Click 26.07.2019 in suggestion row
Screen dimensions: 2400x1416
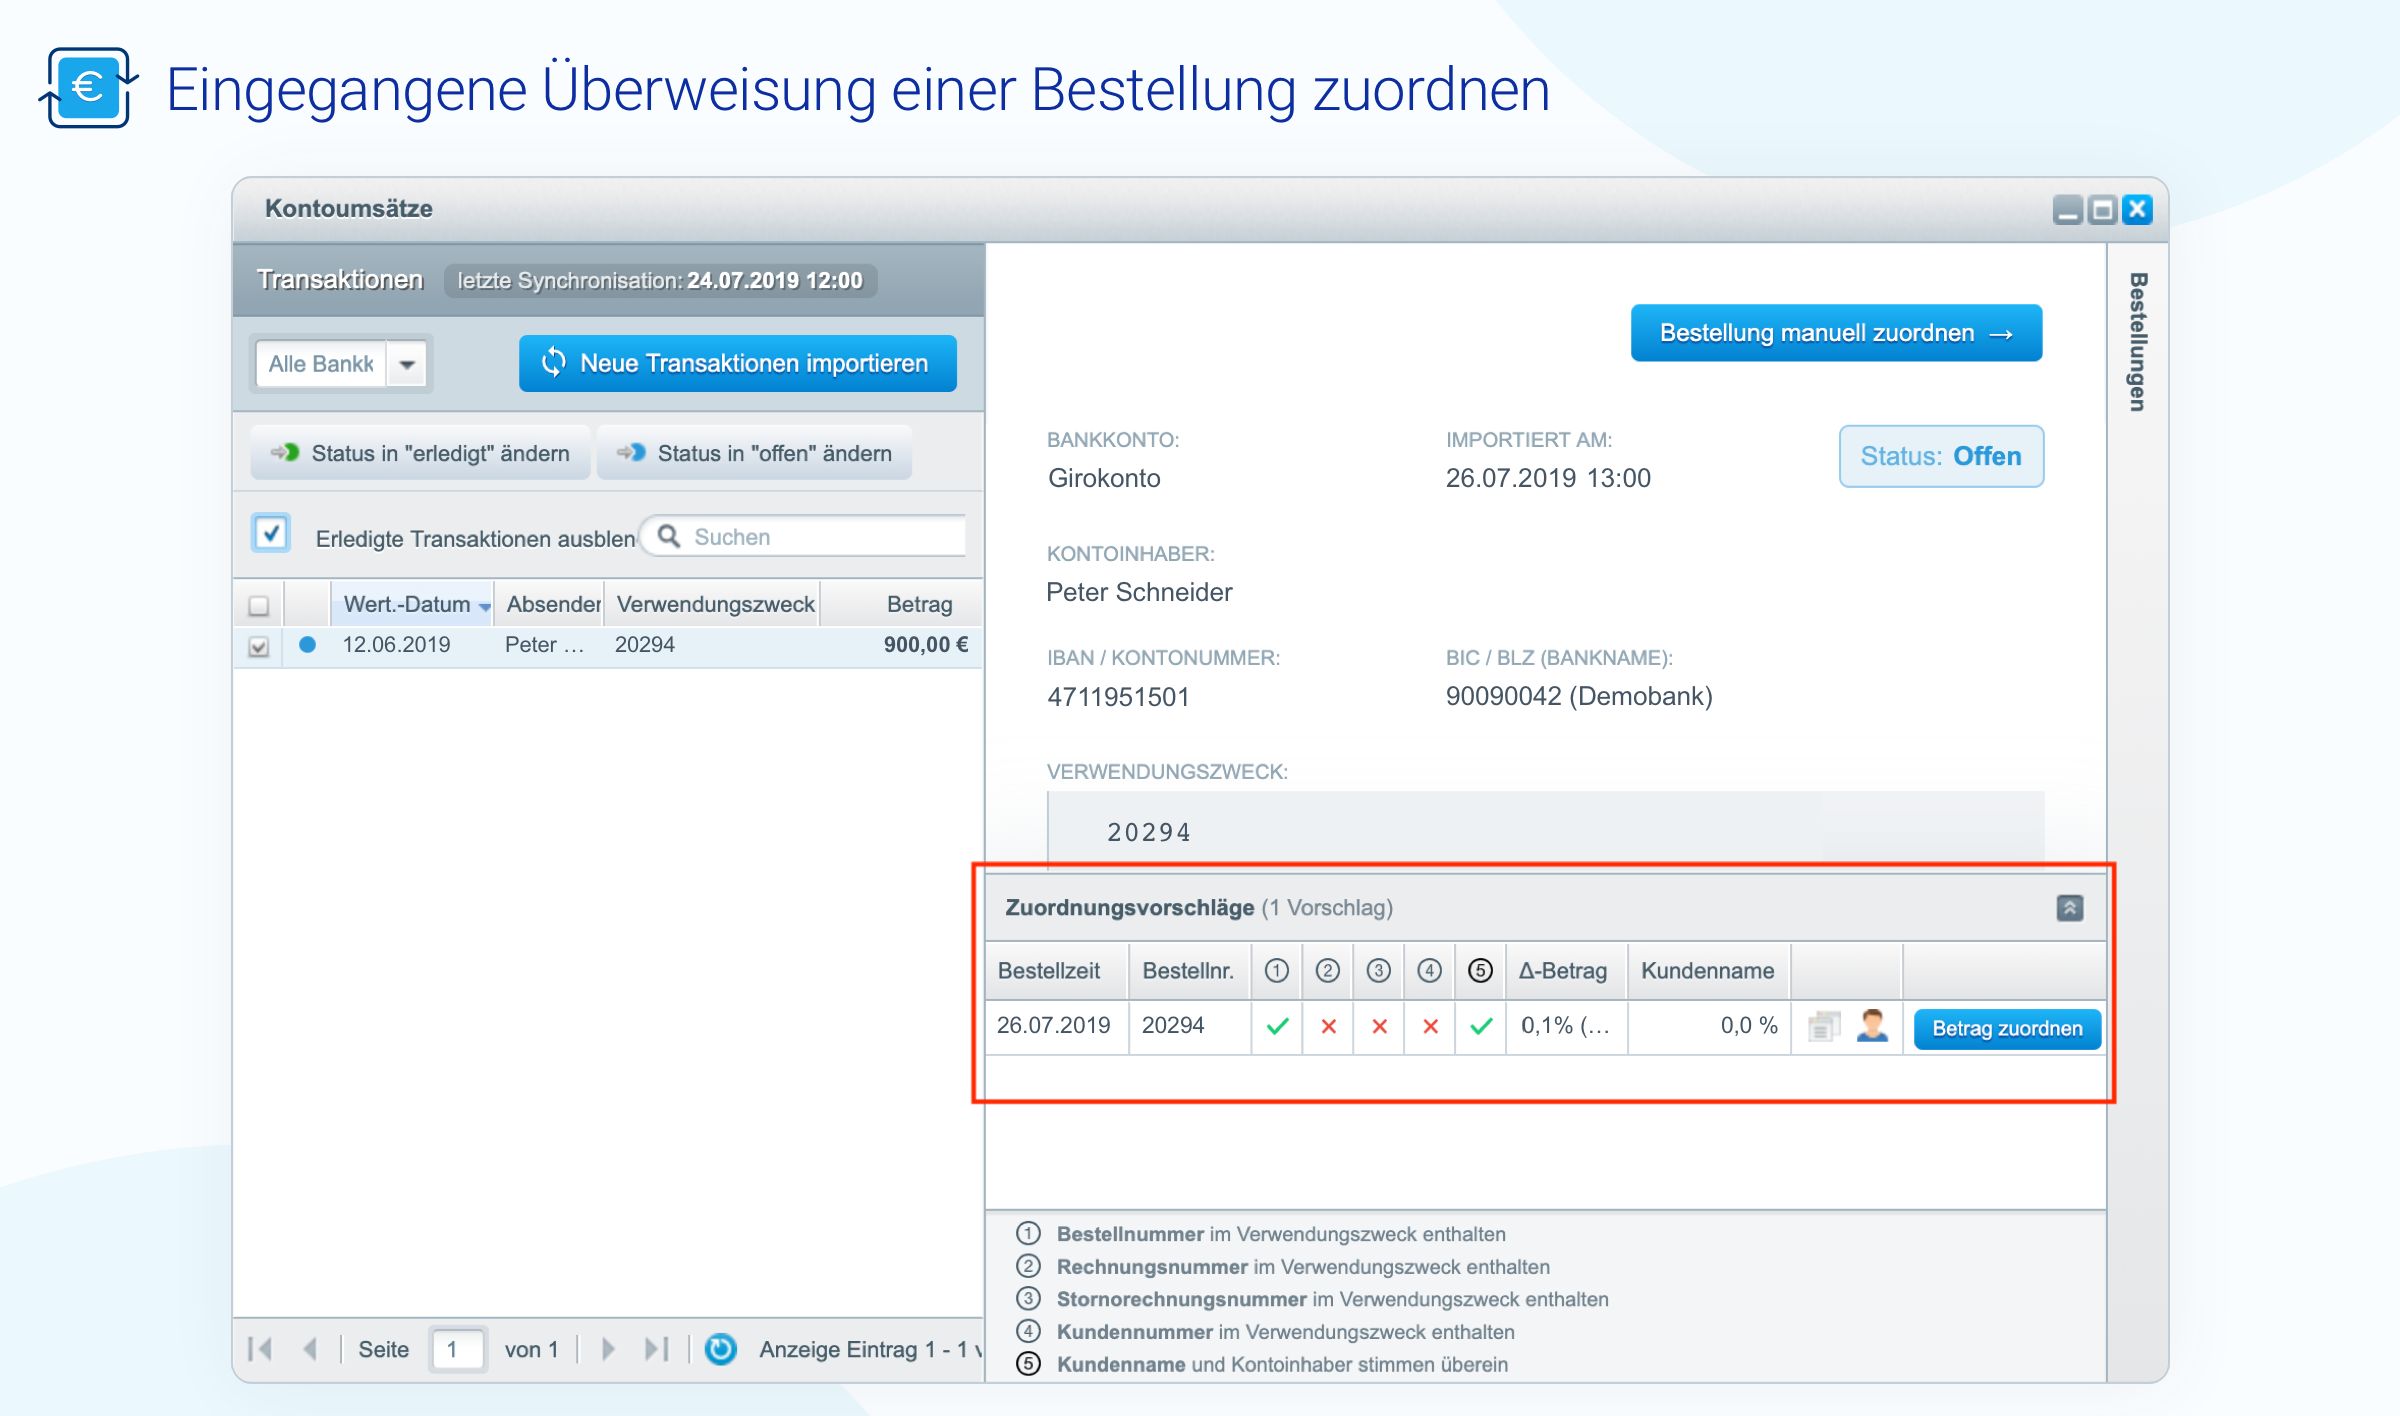(x=1054, y=1025)
